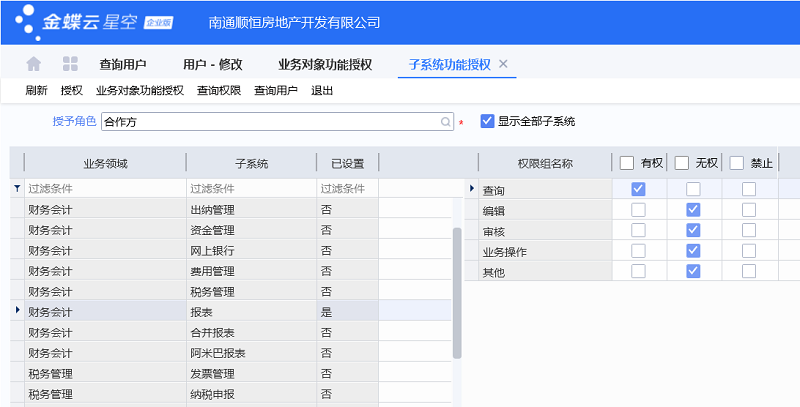Toggle 显示全部子系统 checkbox

488,121
